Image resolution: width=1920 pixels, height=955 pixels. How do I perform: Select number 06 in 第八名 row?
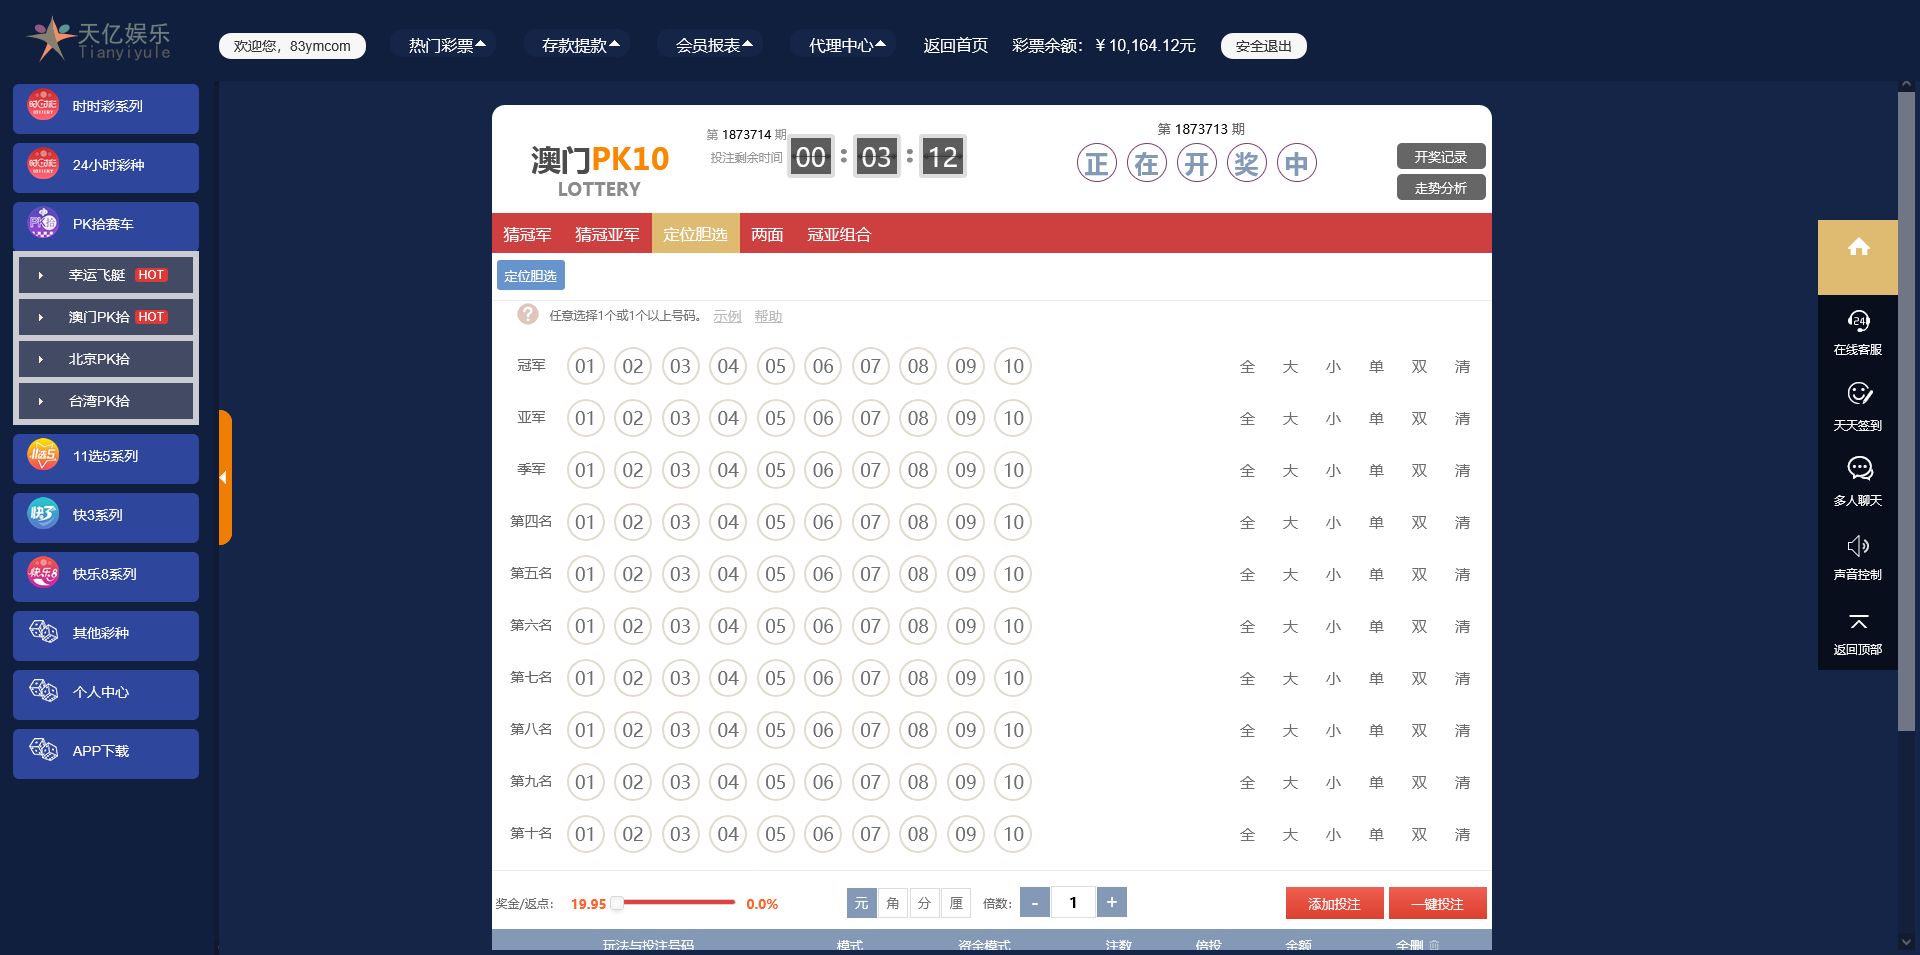click(x=823, y=730)
